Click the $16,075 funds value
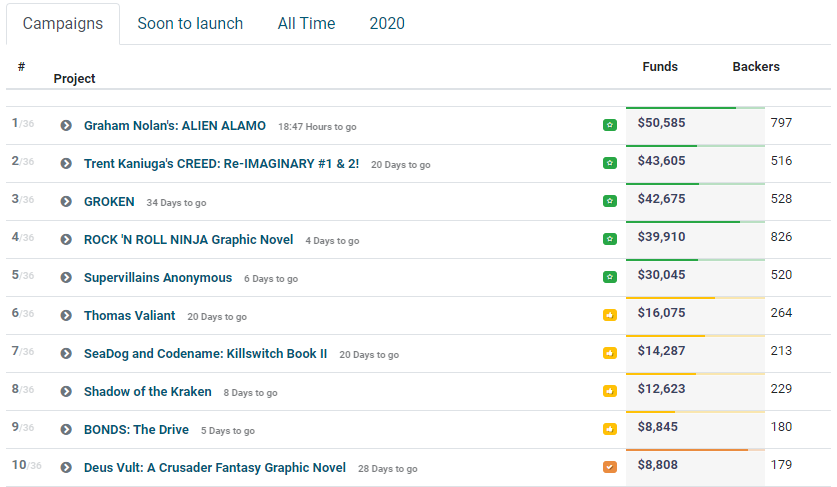 661,313
